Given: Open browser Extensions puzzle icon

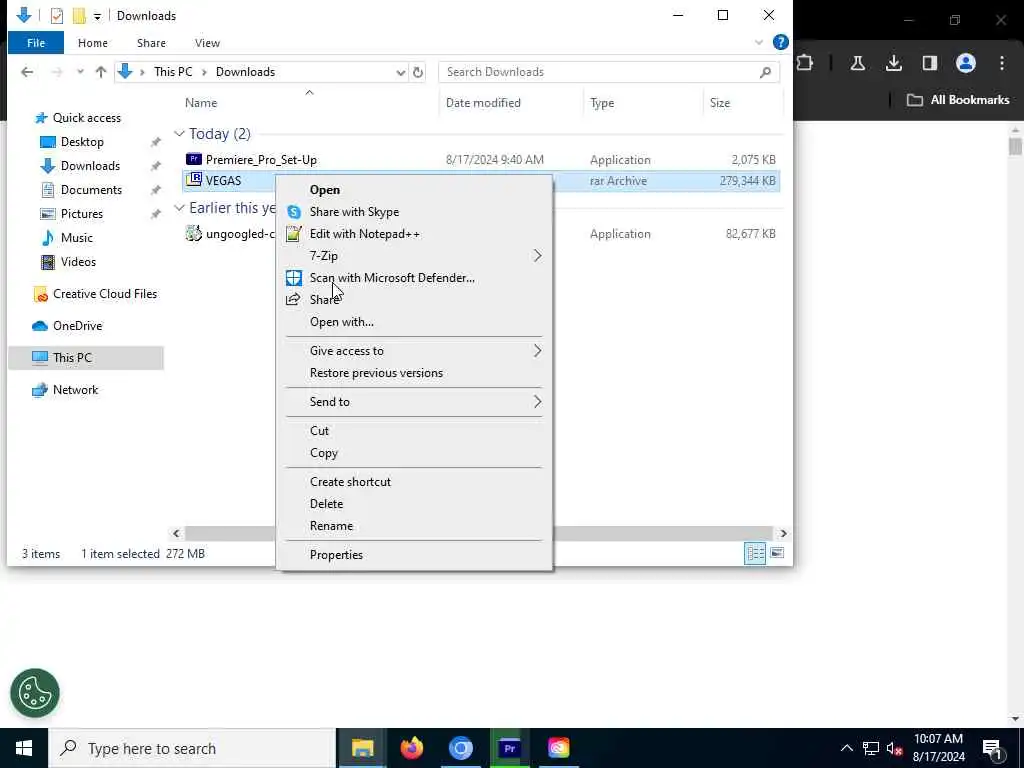Looking at the screenshot, I should [805, 63].
